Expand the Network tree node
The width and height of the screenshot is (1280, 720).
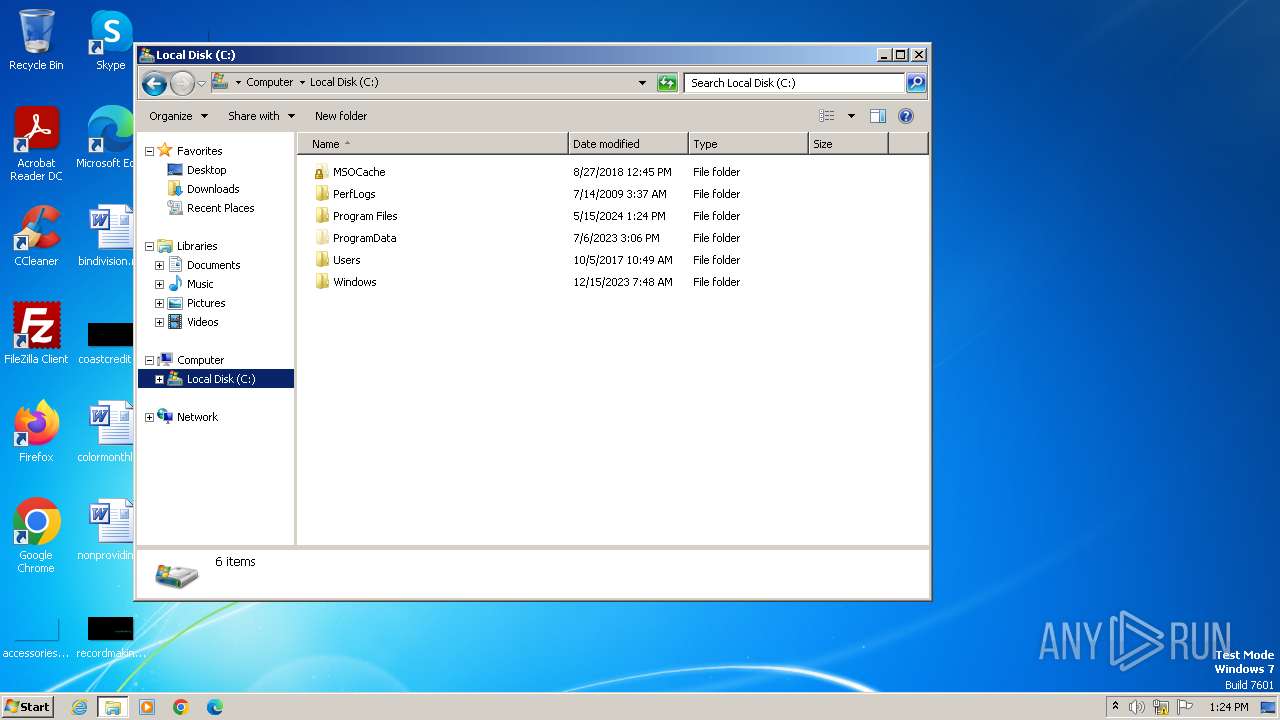pyautogui.click(x=149, y=417)
